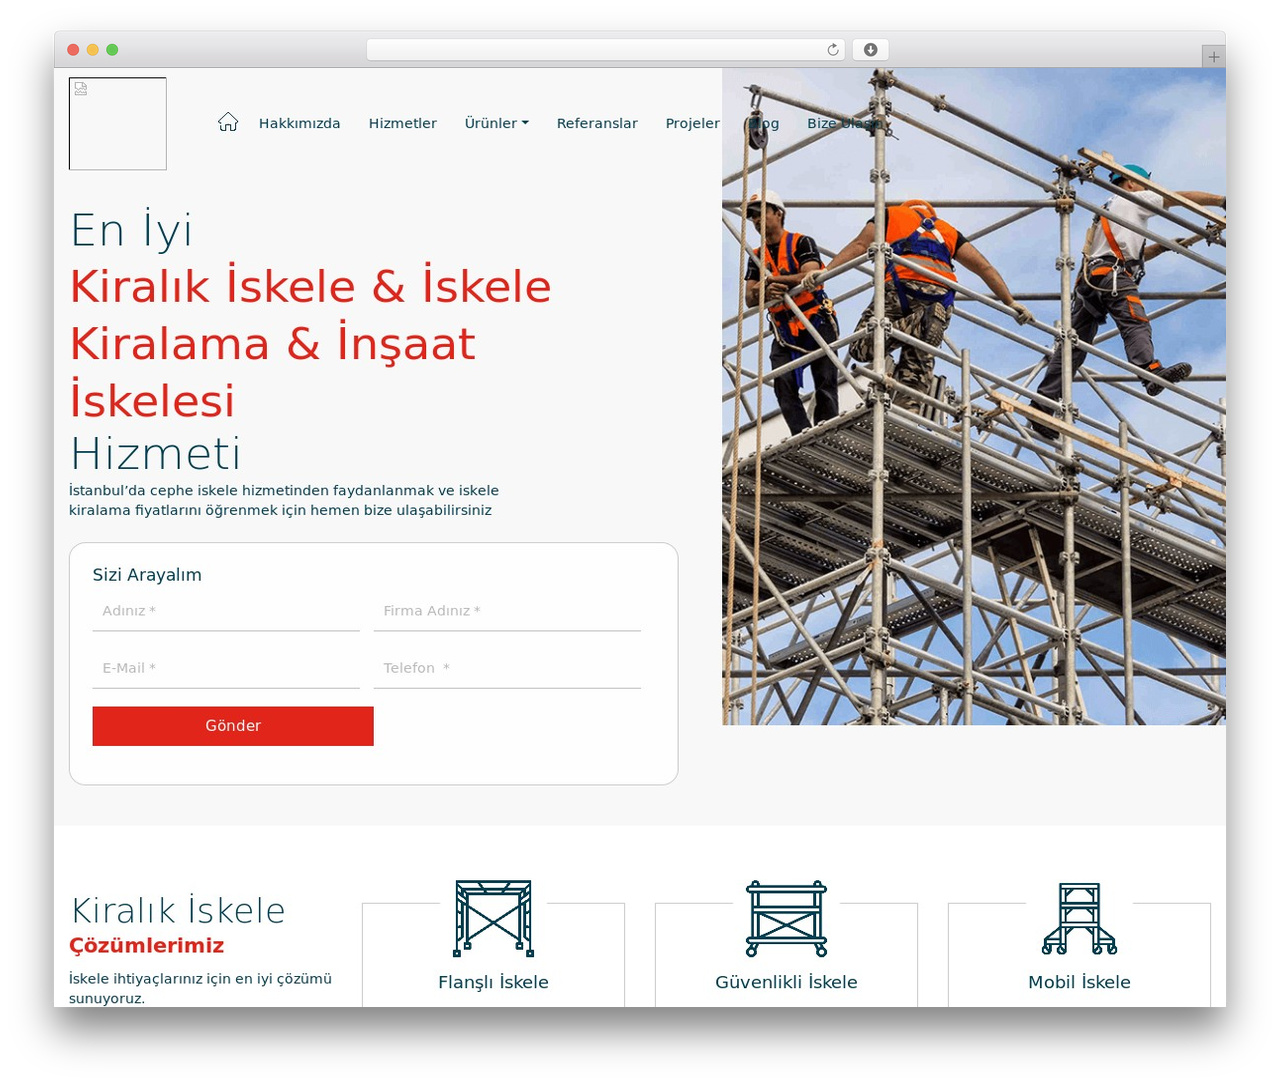Viewport: 1280px width, 1084px height.
Task: Focus the Telefon input field
Action: click(508, 668)
